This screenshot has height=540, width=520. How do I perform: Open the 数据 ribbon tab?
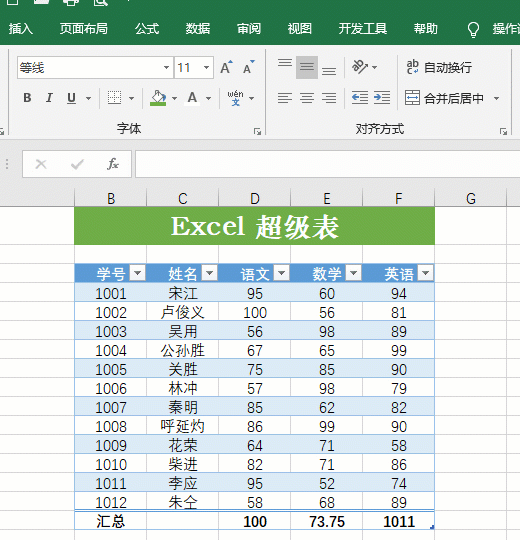coord(198,29)
